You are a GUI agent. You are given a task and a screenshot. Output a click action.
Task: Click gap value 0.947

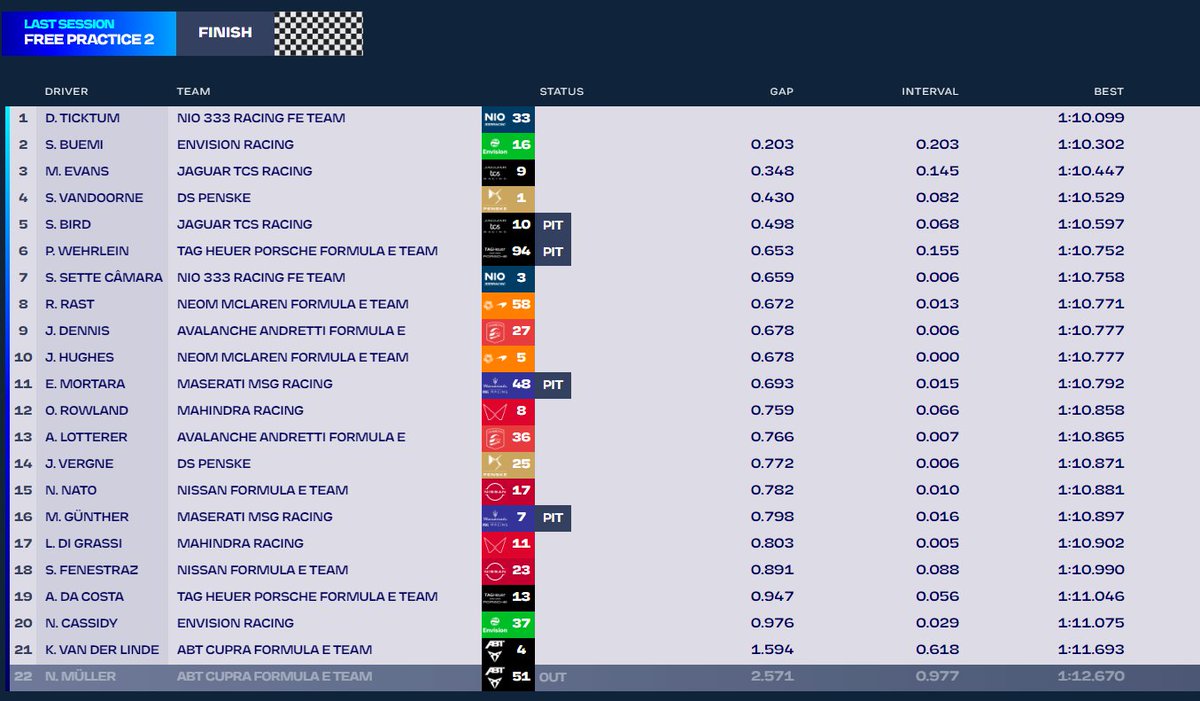coord(772,596)
